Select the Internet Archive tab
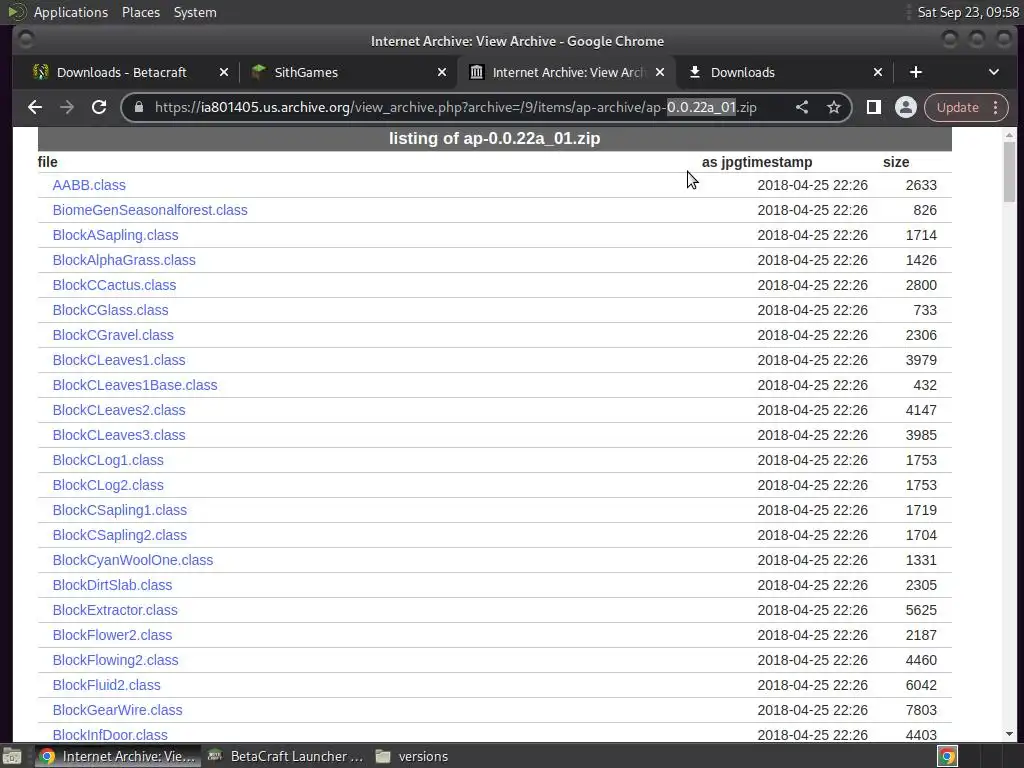The height and width of the screenshot is (768, 1024). [566, 72]
